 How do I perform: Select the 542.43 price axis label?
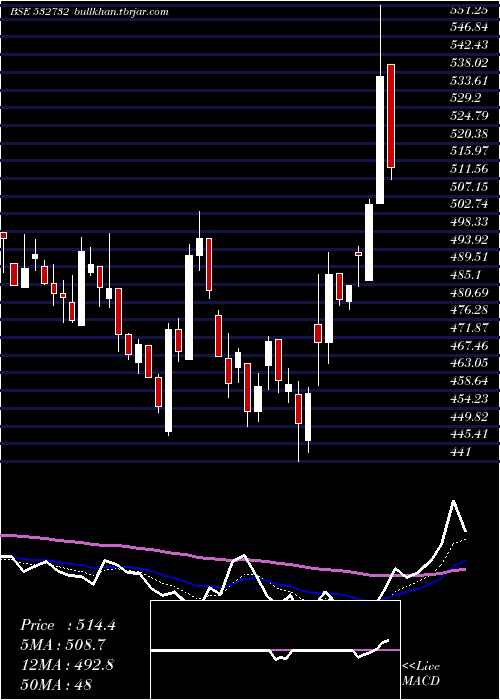tap(469, 45)
